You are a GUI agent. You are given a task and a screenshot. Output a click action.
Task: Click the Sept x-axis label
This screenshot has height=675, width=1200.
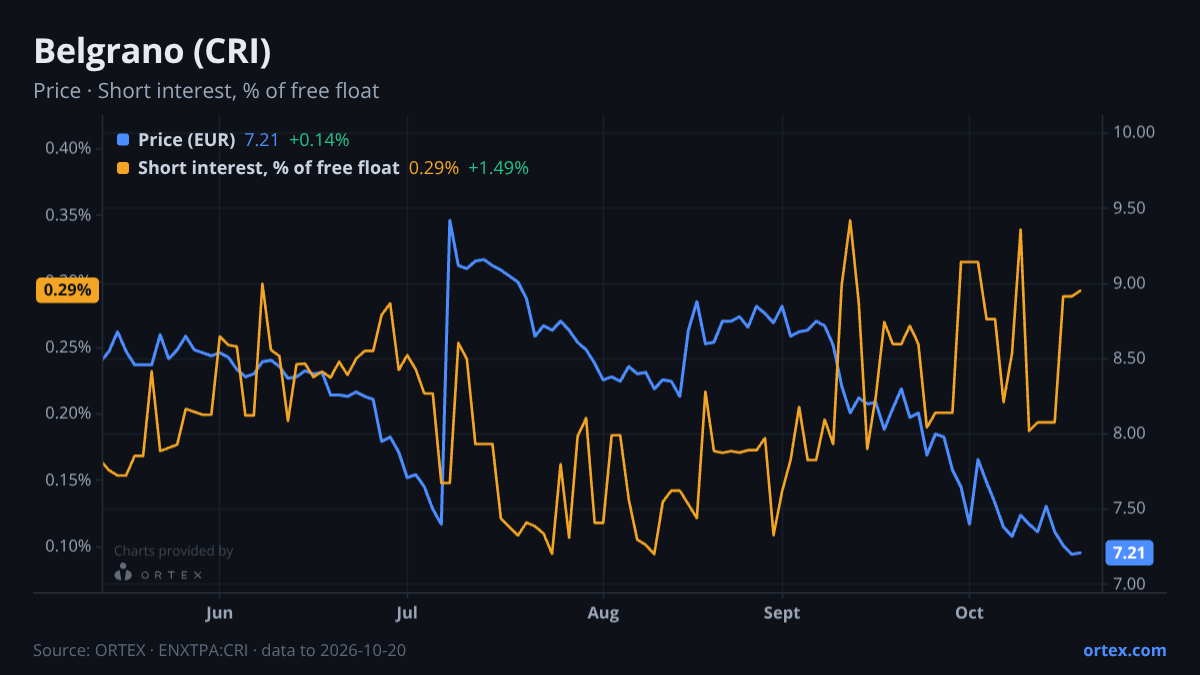tap(782, 613)
